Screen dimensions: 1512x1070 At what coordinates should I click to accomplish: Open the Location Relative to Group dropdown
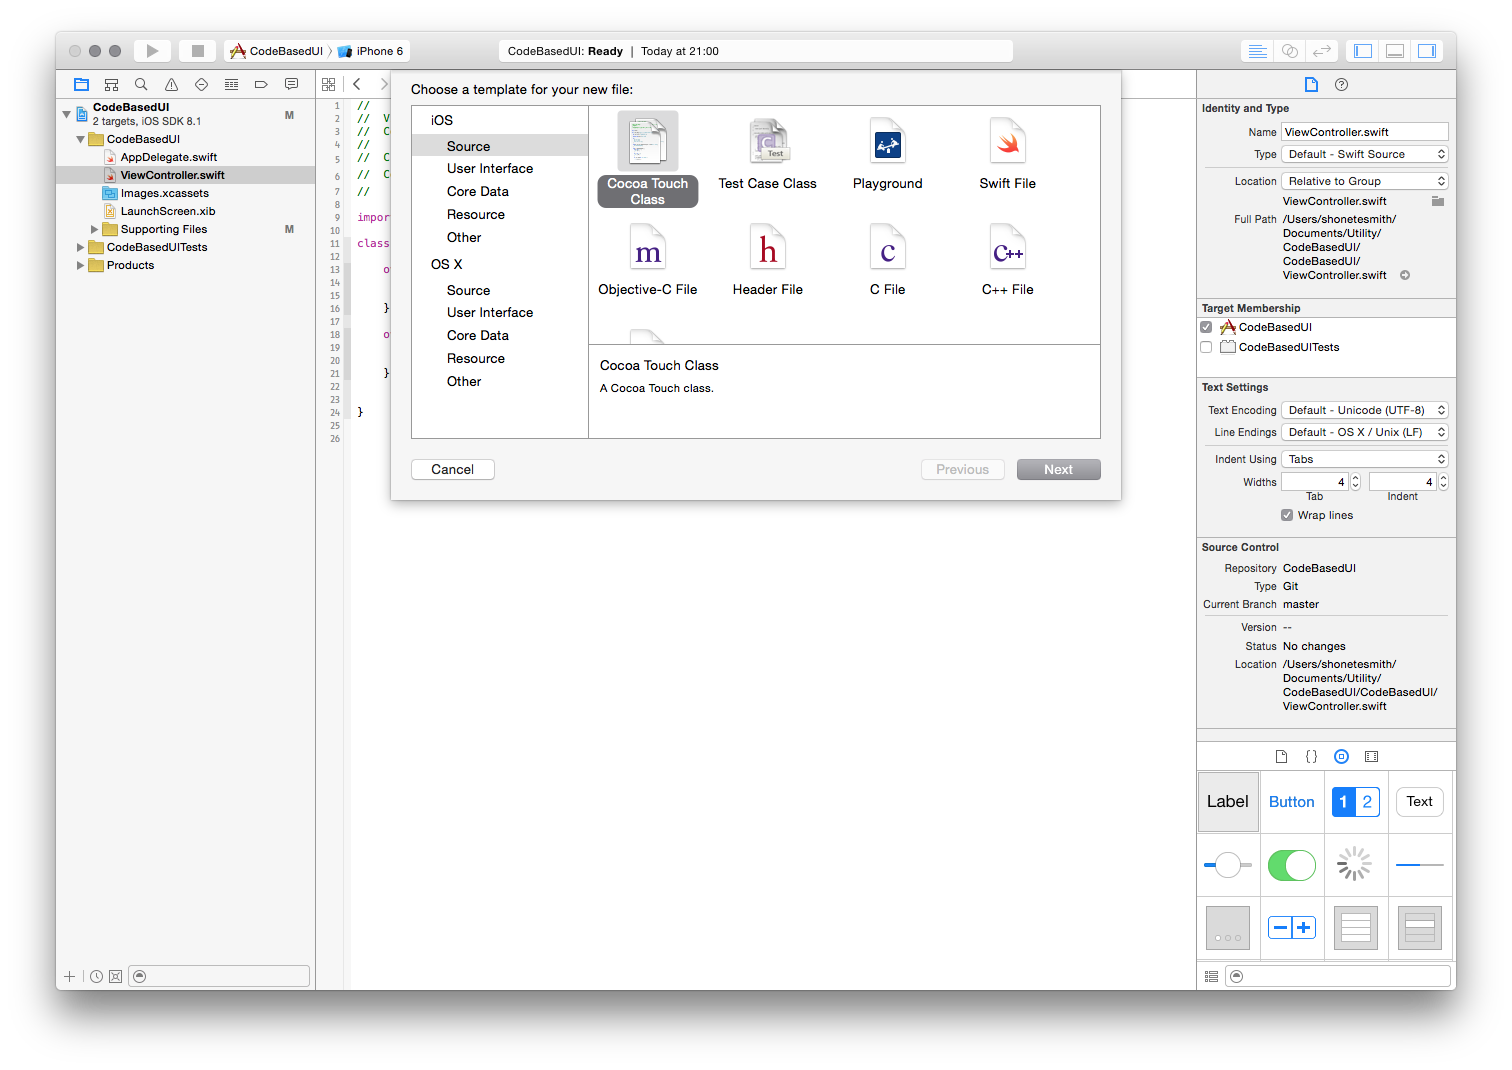click(1365, 182)
